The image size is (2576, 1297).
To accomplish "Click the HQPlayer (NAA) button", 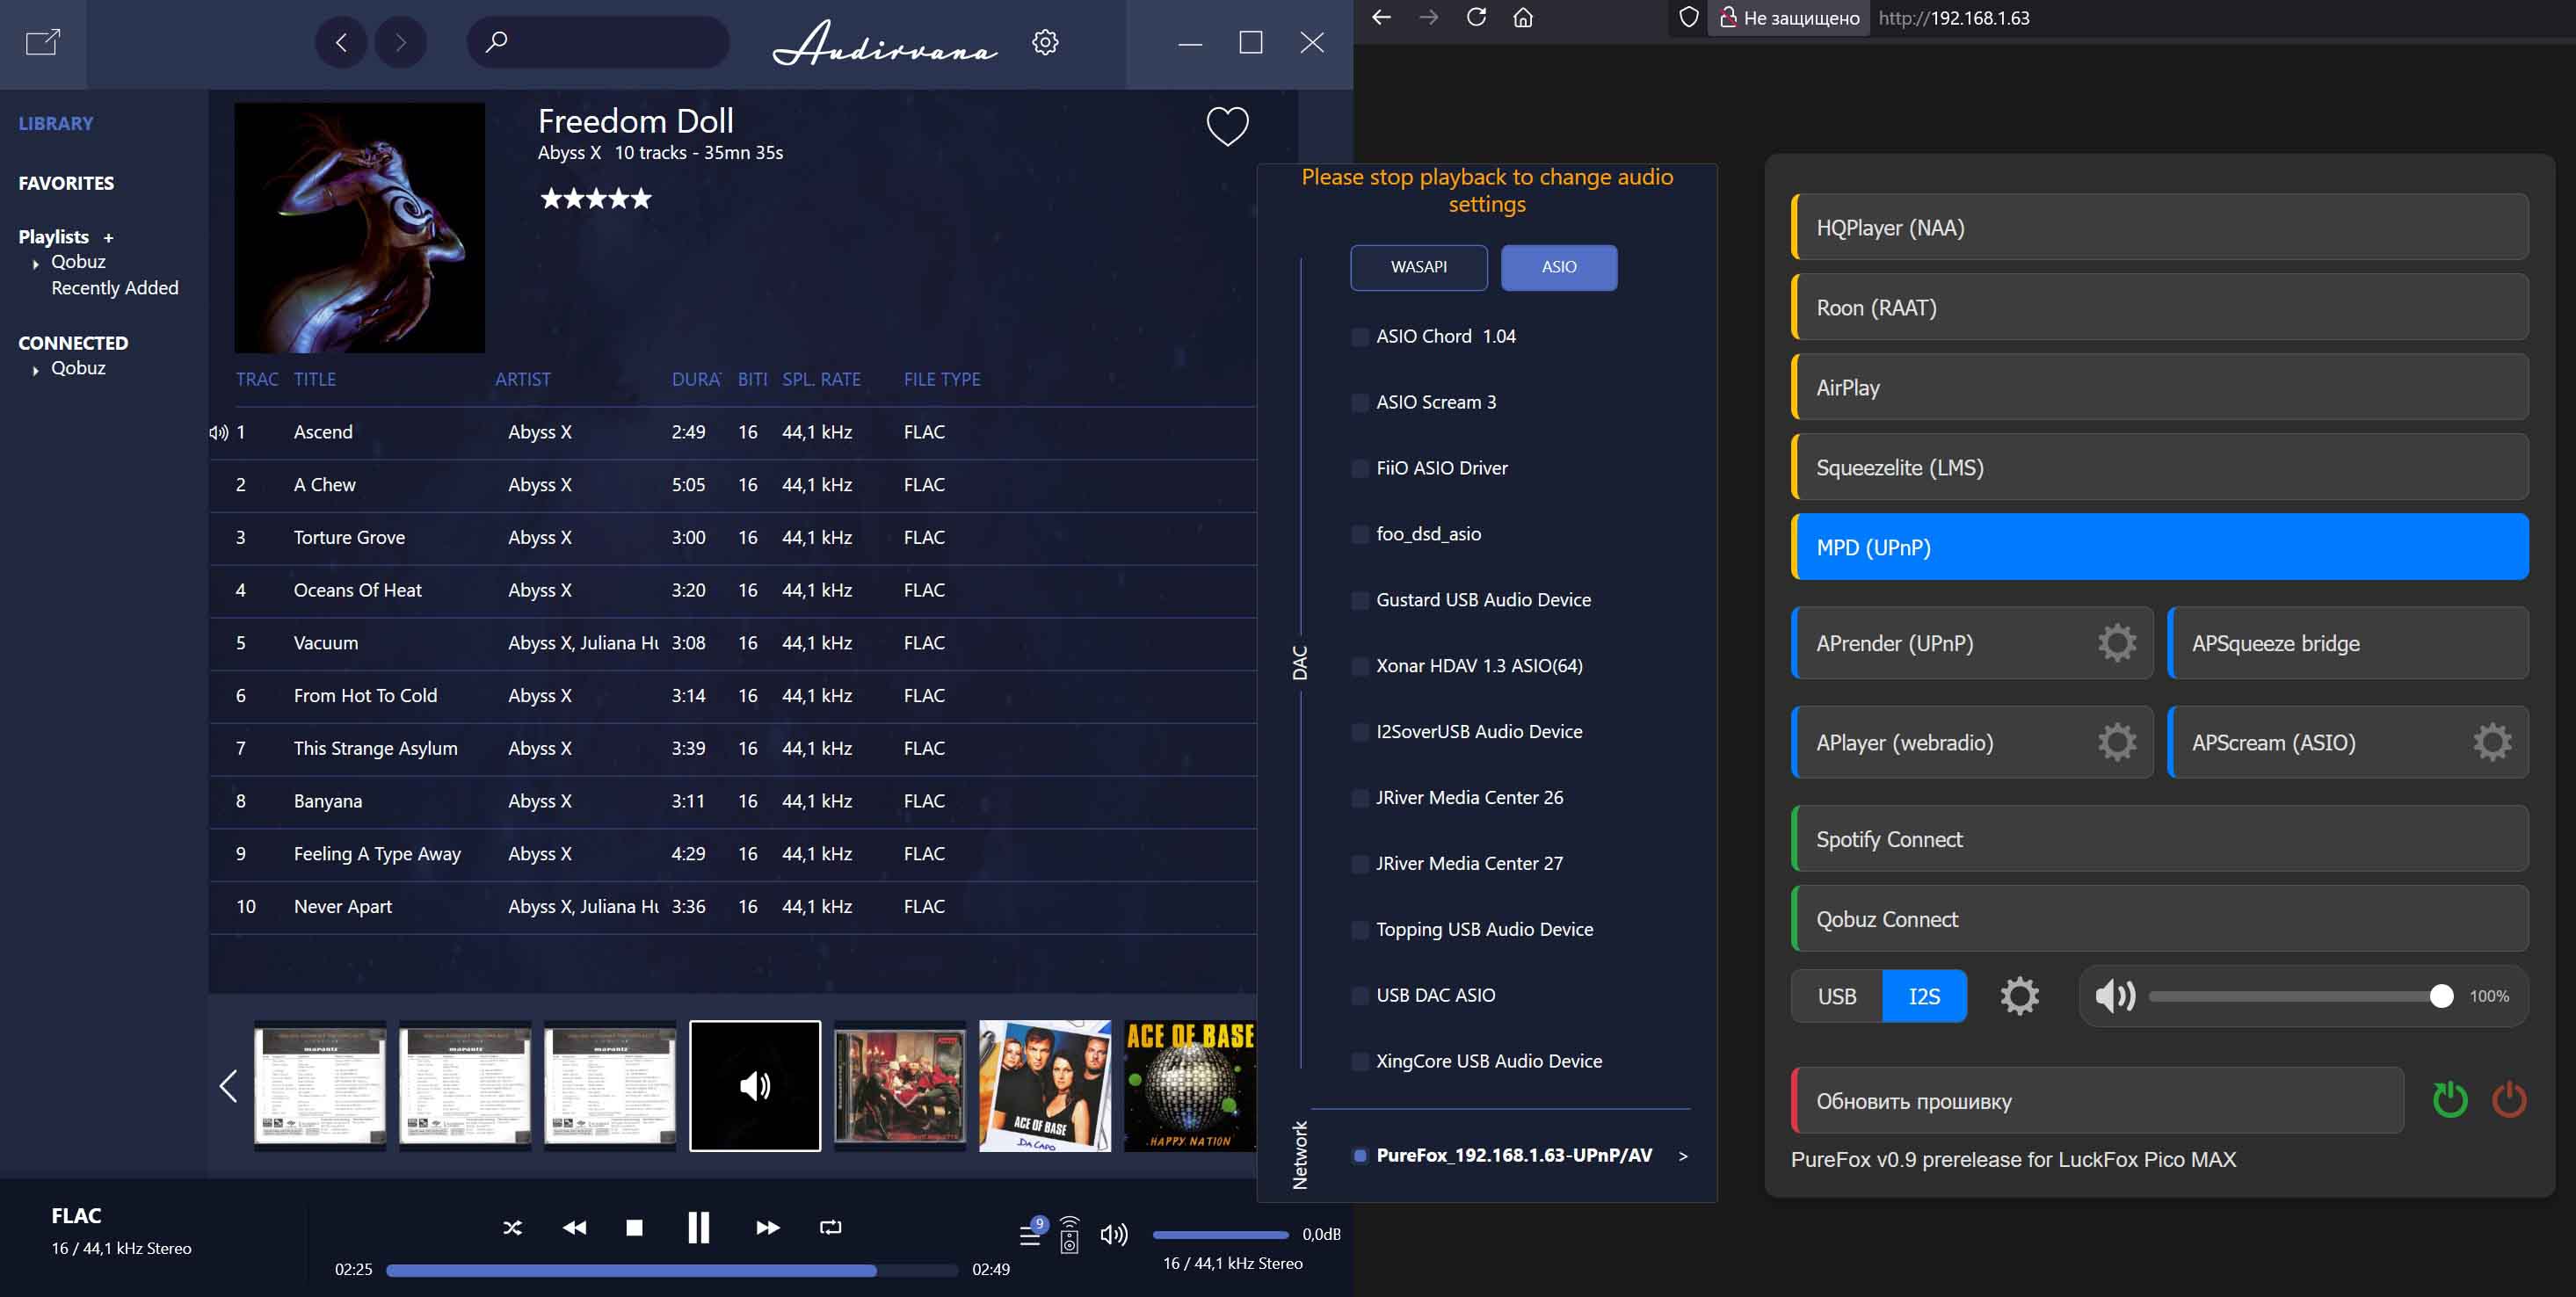I will pos(2160,228).
